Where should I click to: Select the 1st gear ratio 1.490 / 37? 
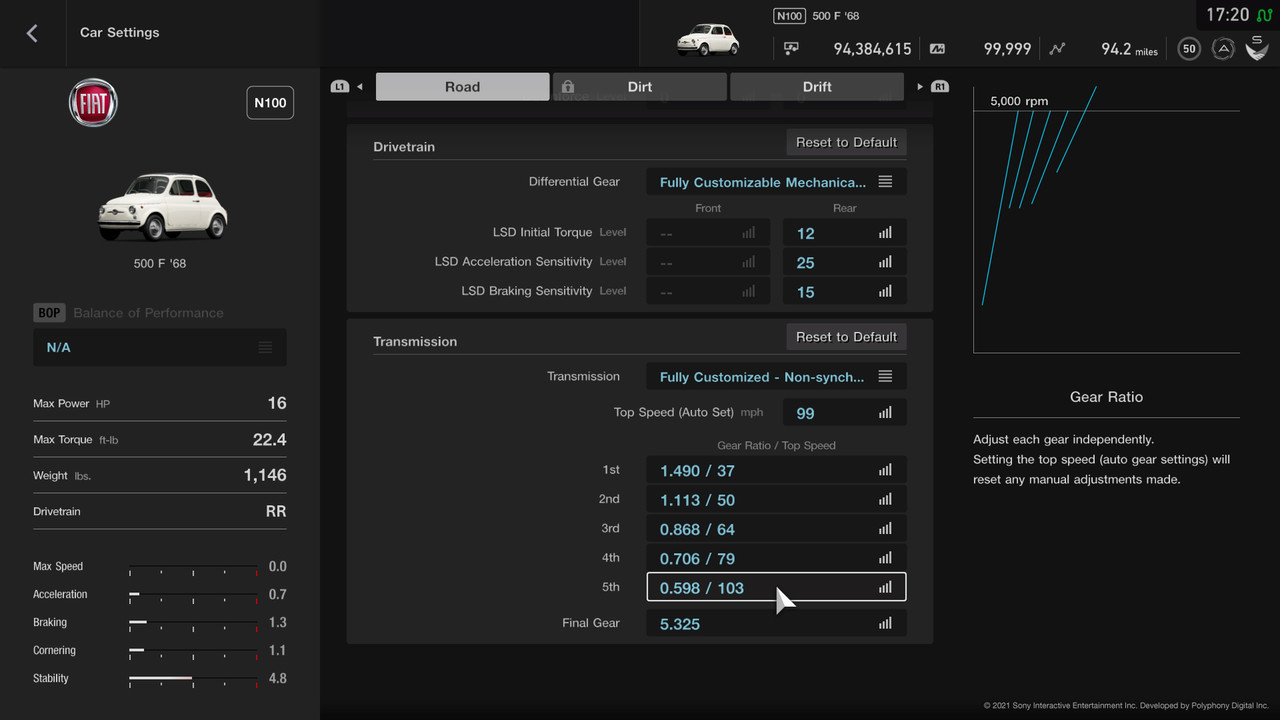(777, 470)
